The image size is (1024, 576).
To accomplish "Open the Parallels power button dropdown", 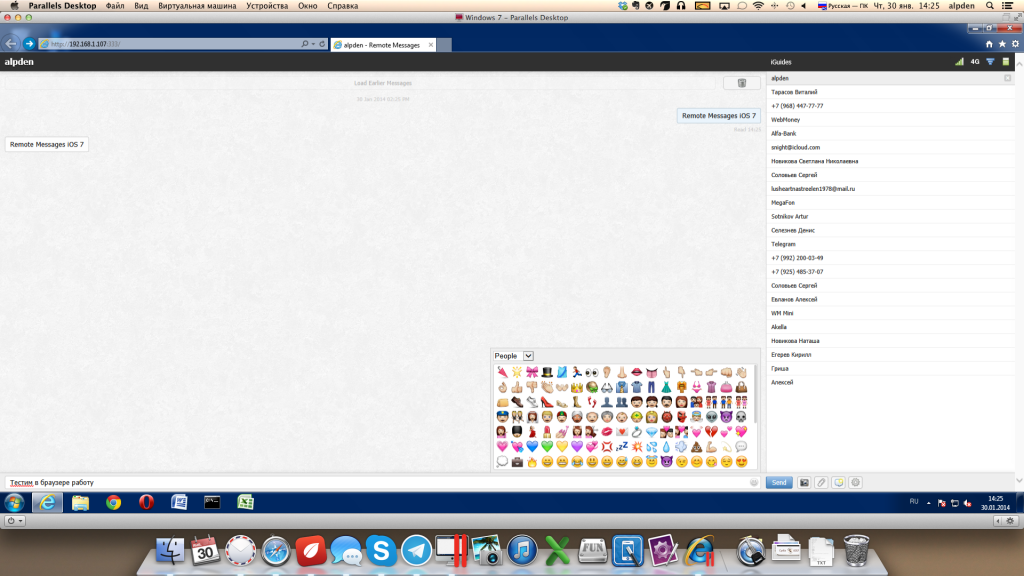I will (15, 520).
